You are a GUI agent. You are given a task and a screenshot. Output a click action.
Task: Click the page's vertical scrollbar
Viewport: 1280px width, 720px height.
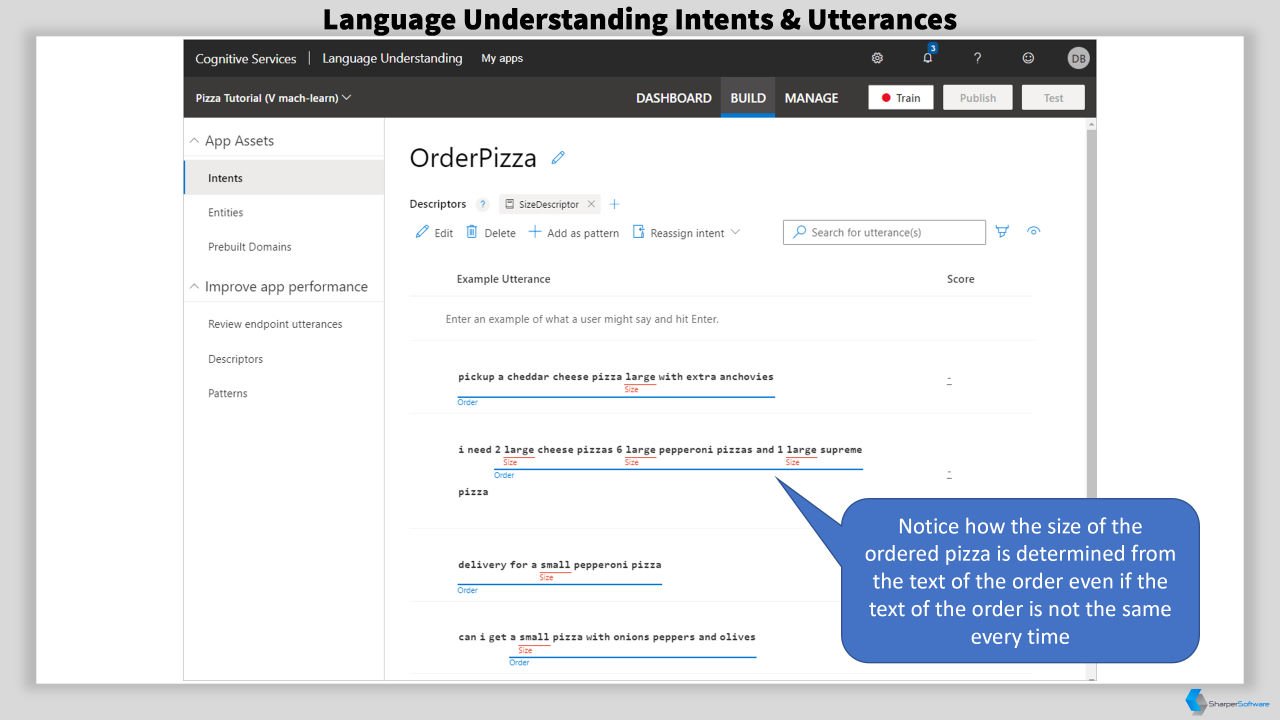(1091, 400)
